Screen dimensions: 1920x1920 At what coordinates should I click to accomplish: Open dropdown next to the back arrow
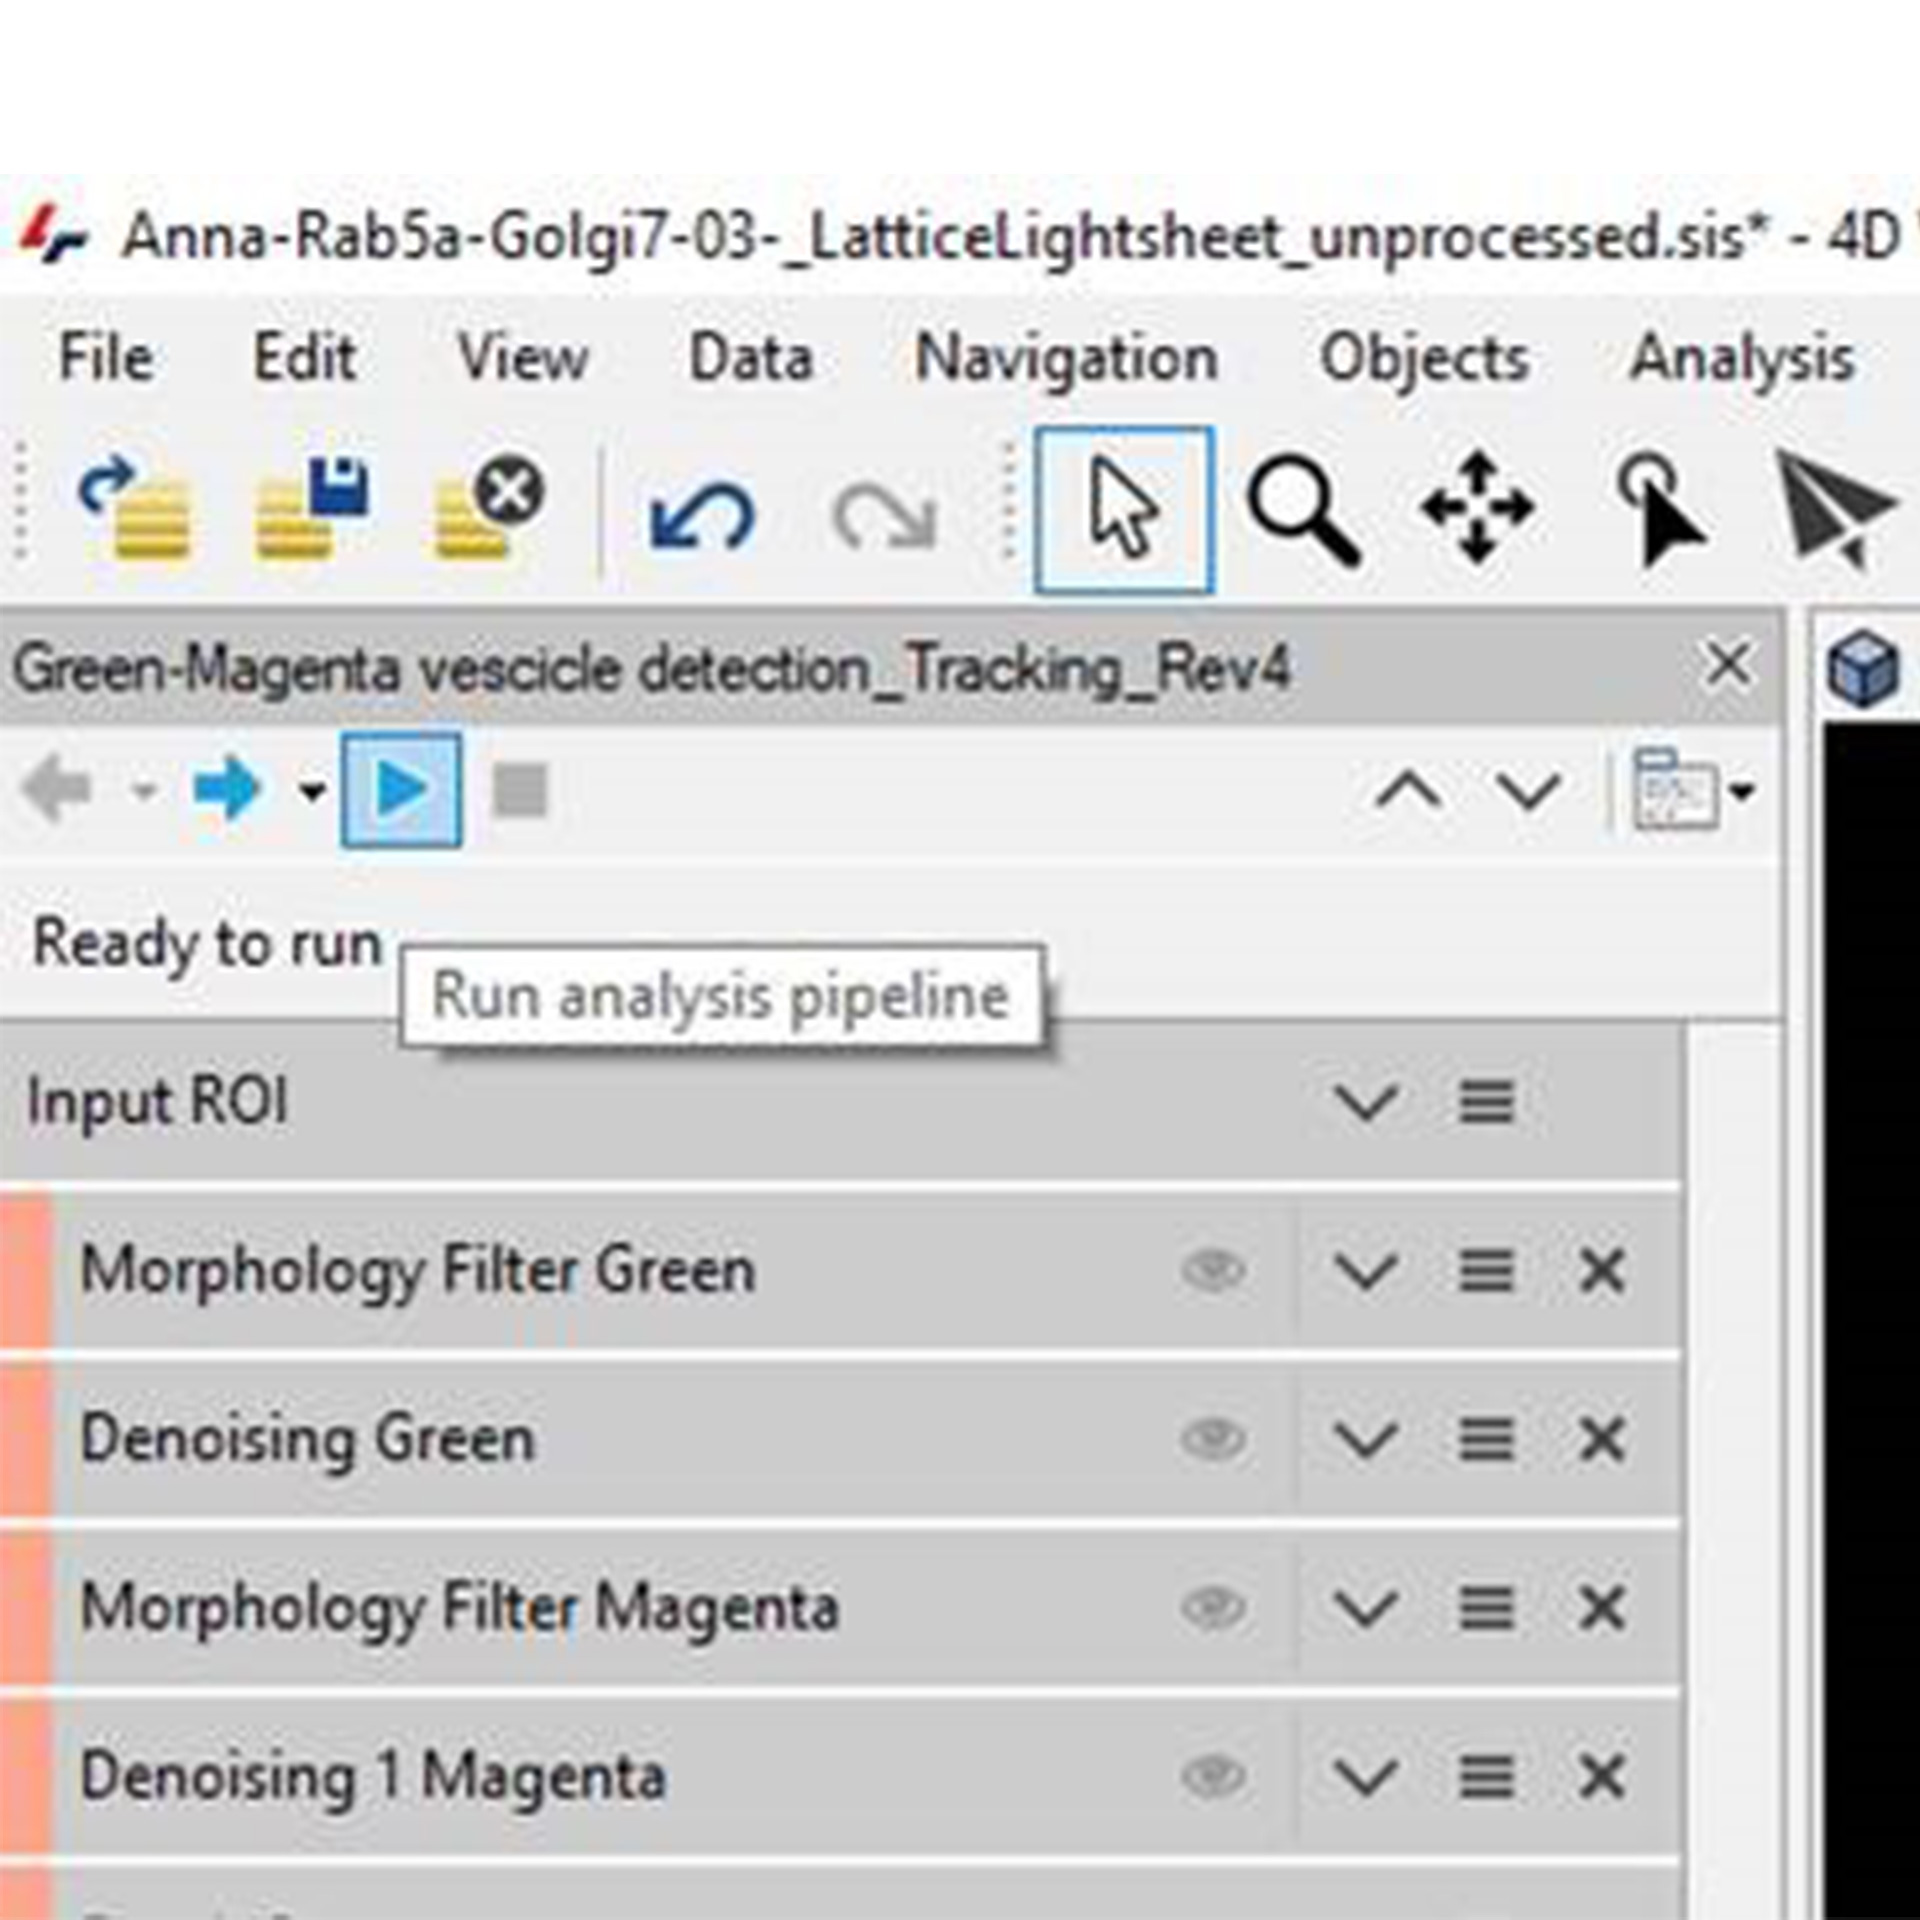pyautogui.click(x=144, y=792)
